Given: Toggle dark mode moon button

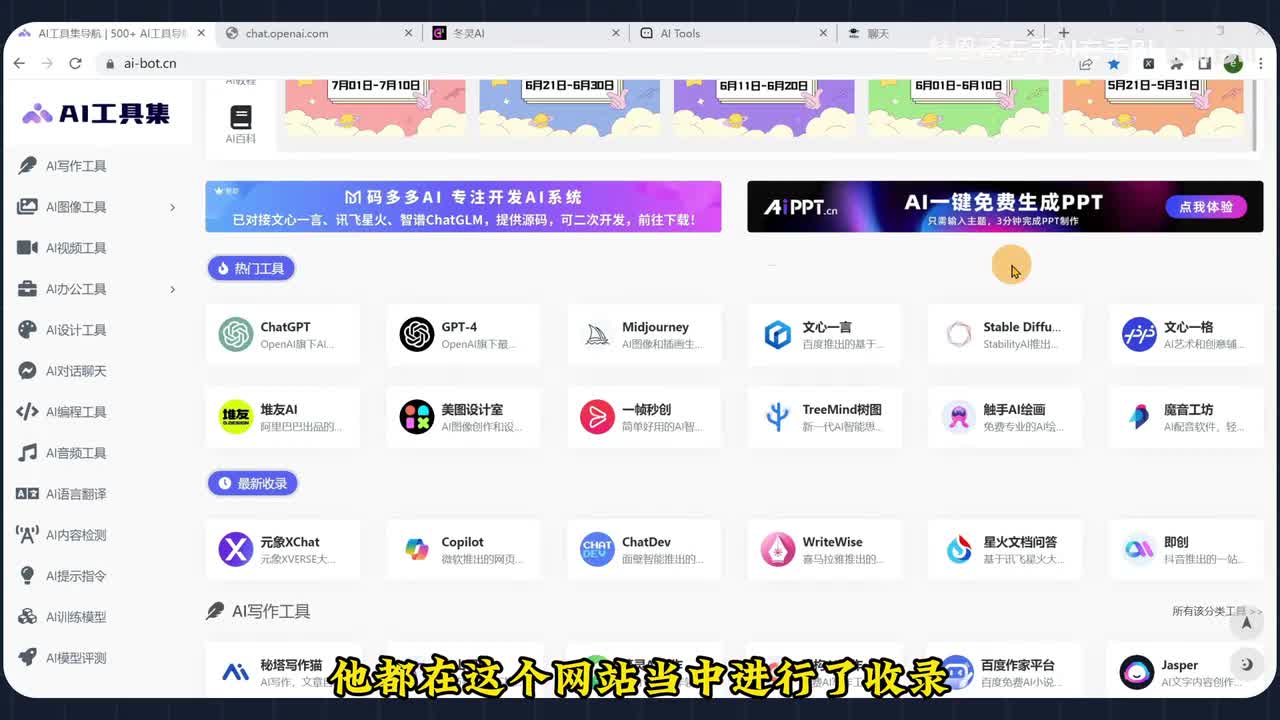Looking at the screenshot, I should (1246, 664).
